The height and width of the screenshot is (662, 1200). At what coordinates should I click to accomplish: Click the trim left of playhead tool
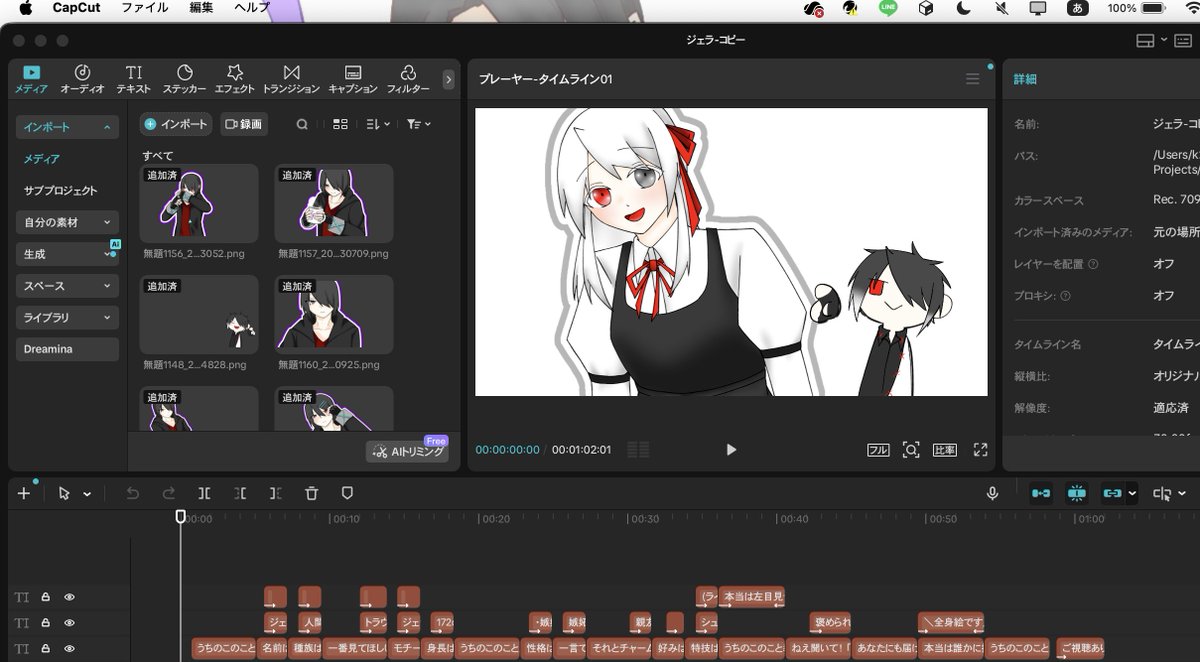[x=240, y=493]
